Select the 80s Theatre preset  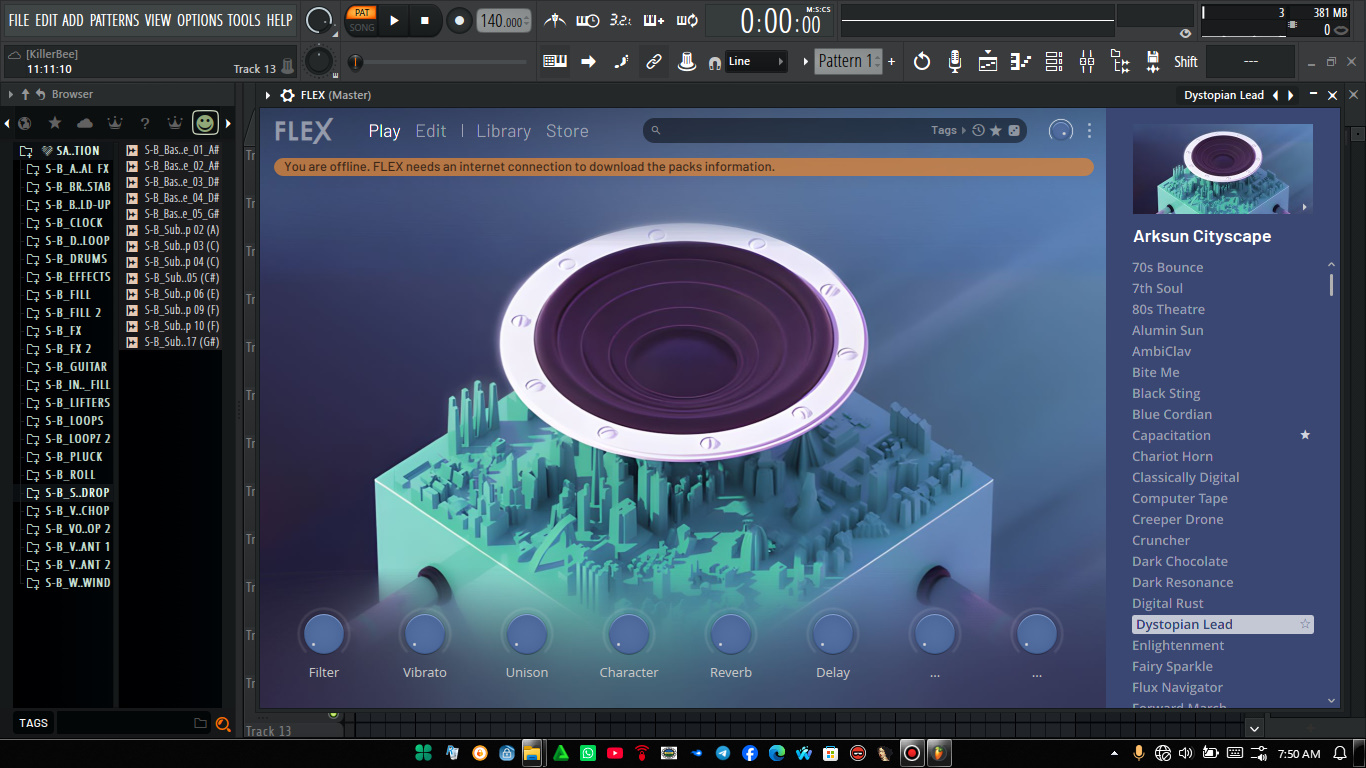(x=1168, y=309)
